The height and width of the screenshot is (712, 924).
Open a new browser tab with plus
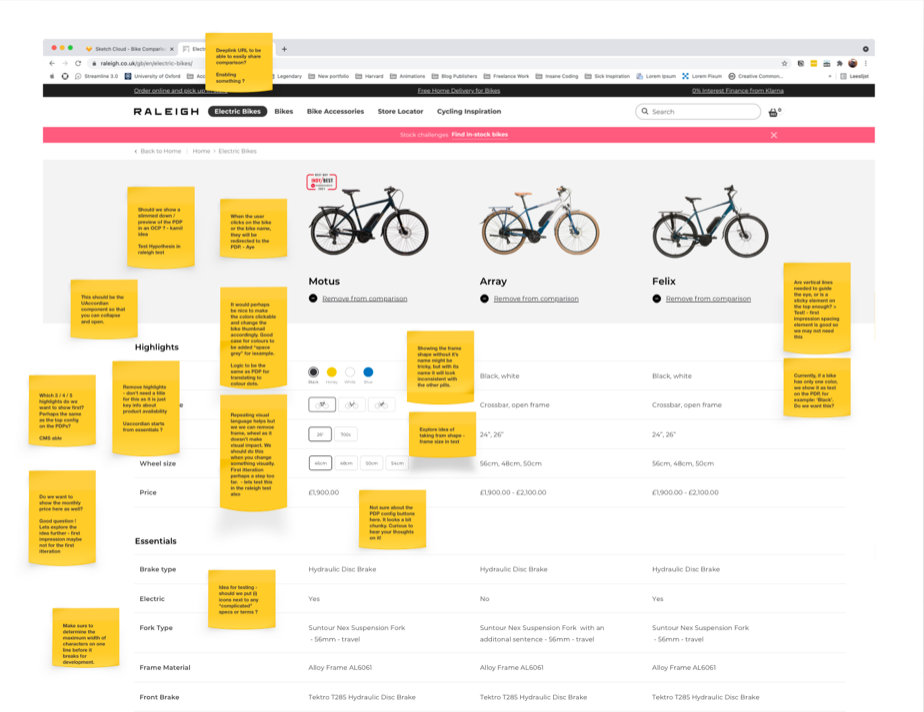point(284,49)
